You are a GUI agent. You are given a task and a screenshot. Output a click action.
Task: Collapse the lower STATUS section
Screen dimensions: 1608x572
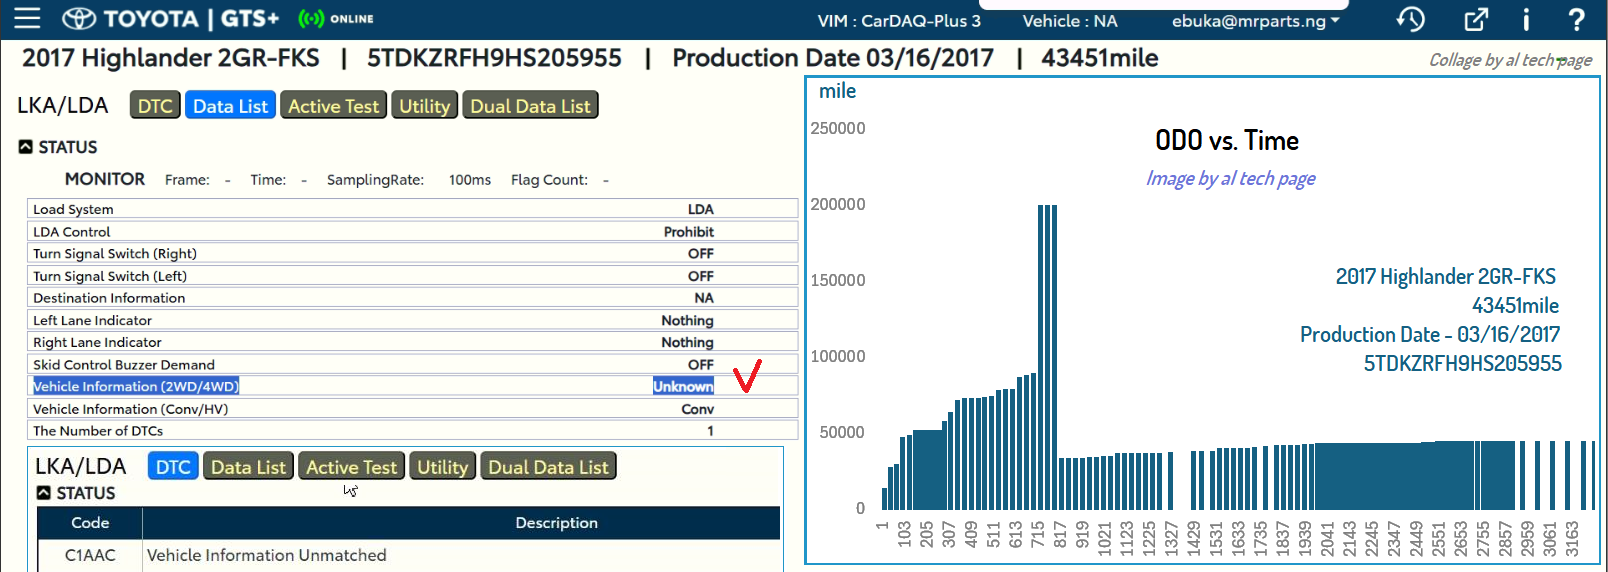click(x=44, y=493)
